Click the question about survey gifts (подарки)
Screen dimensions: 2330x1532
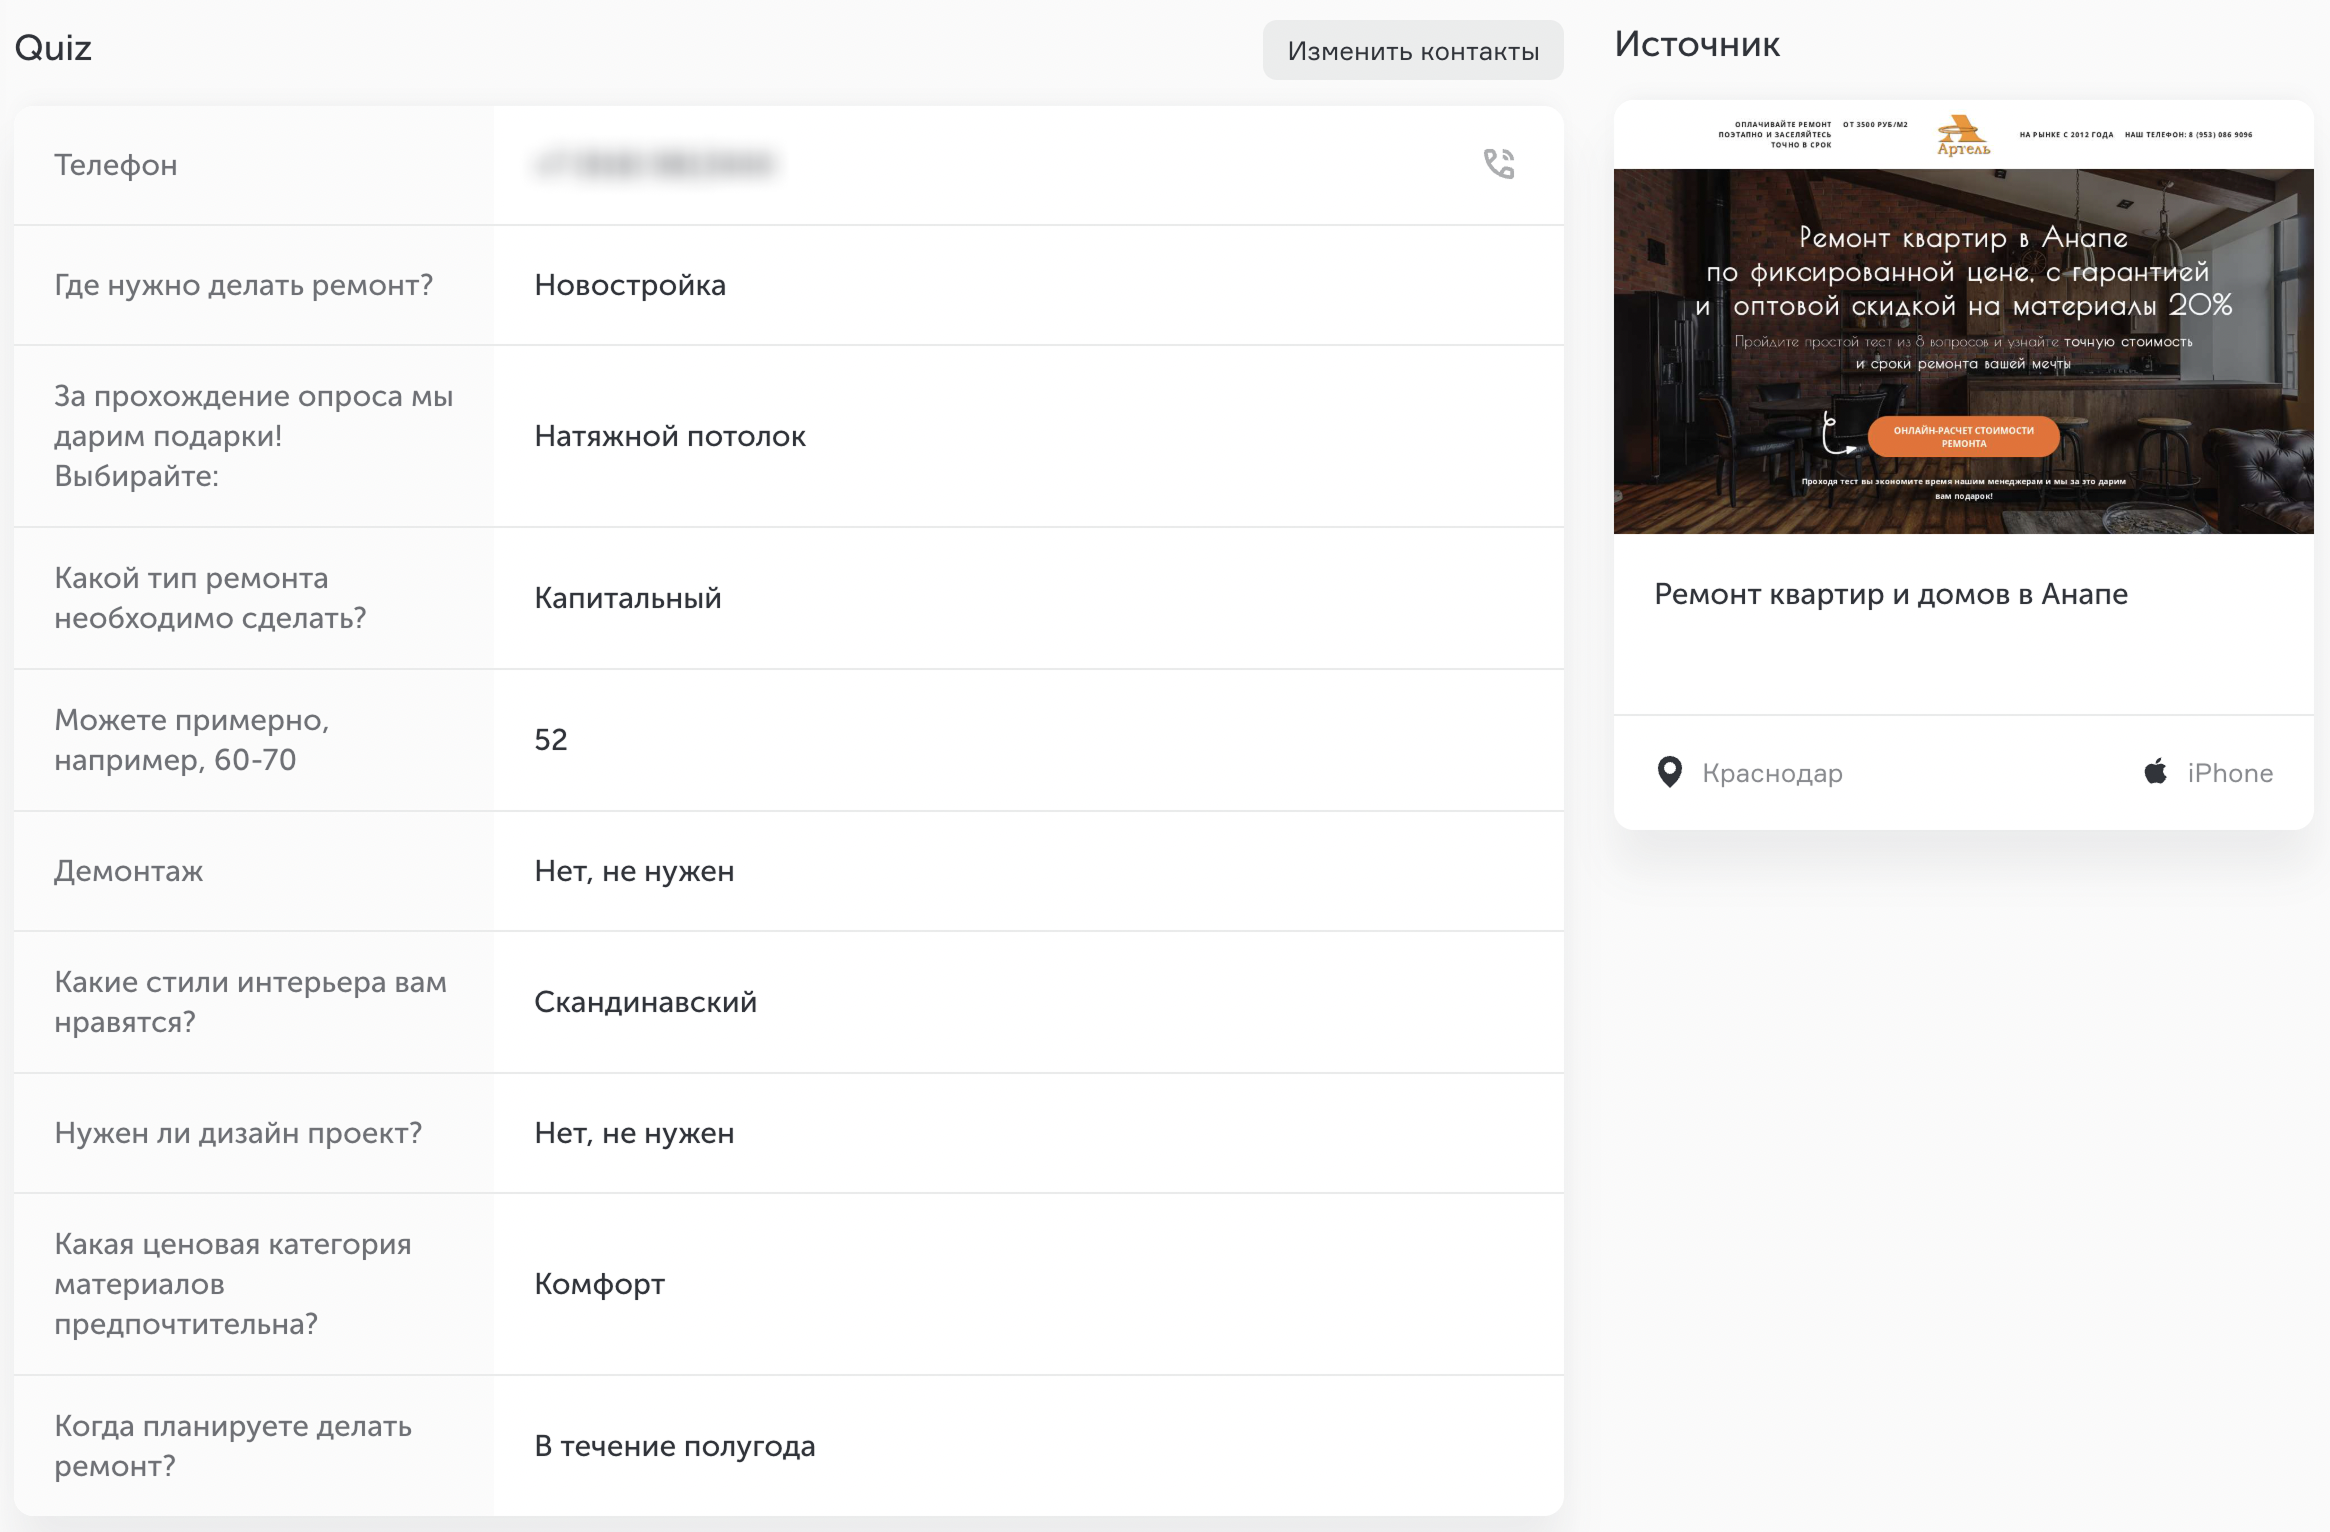click(x=254, y=436)
